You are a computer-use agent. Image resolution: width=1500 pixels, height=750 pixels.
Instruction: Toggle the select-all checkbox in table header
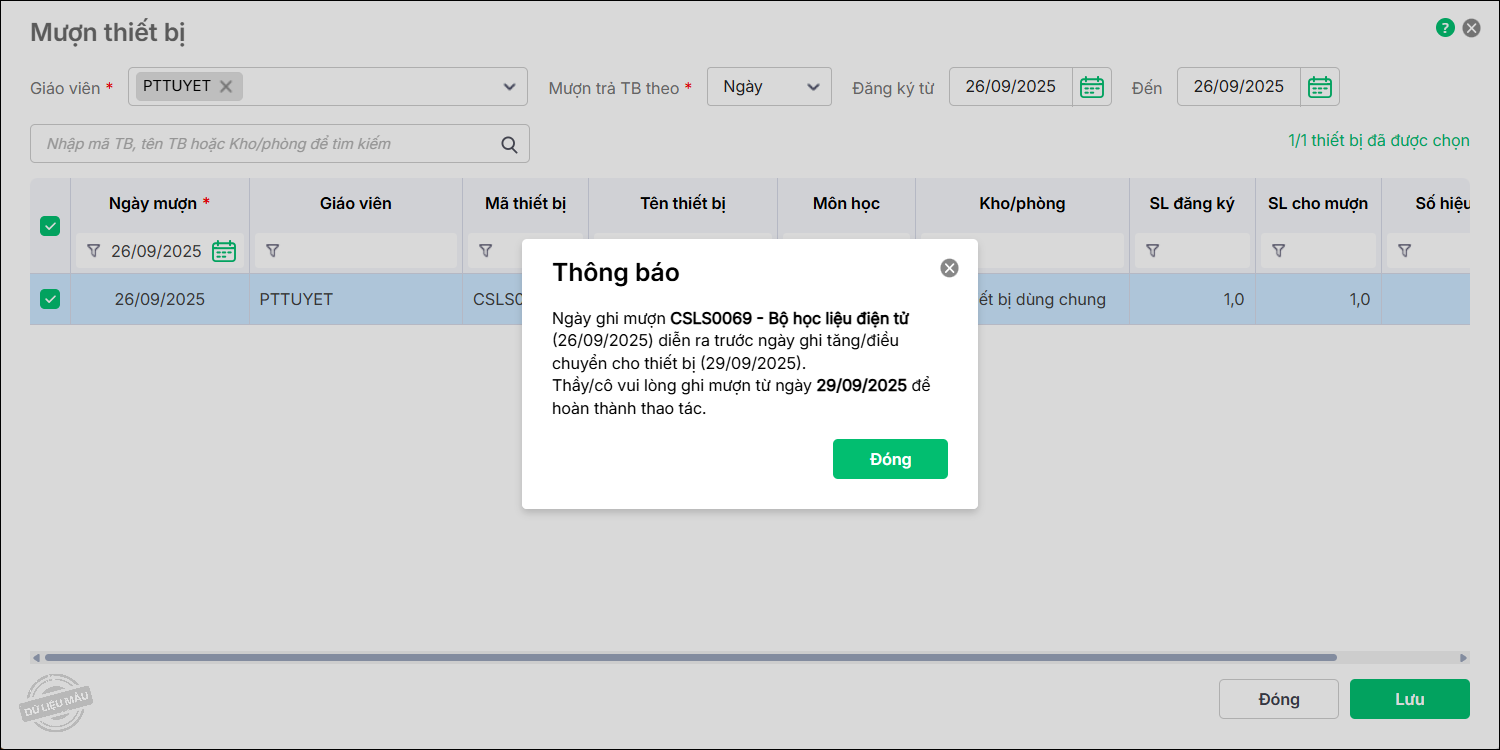[50, 226]
